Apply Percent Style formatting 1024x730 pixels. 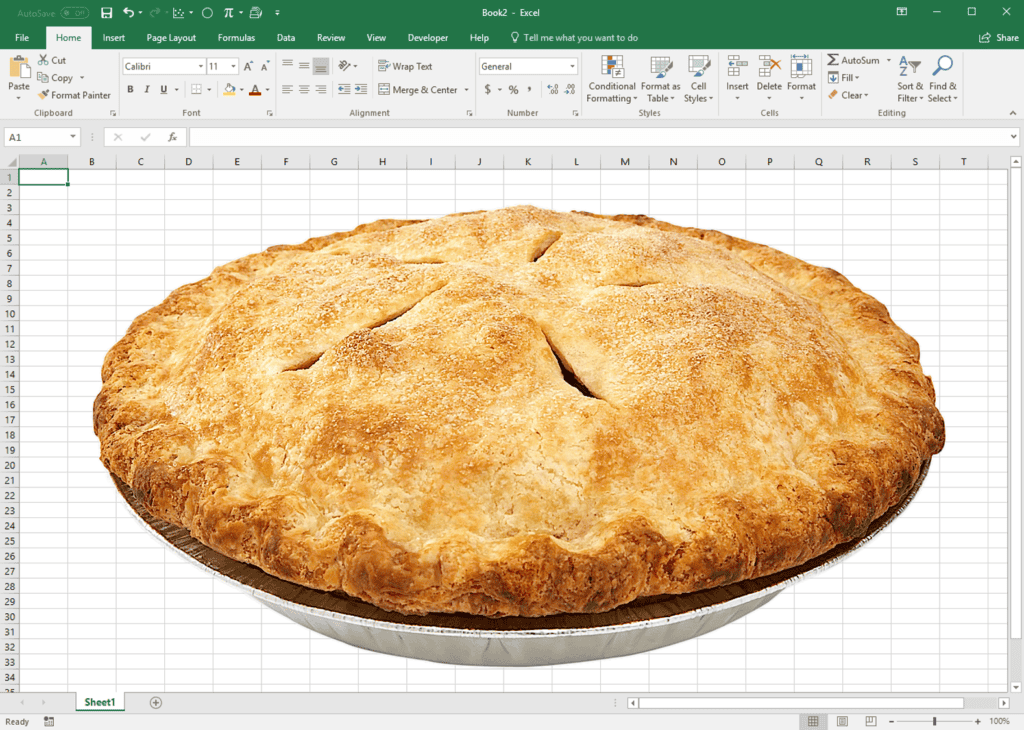tap(513, 89)
